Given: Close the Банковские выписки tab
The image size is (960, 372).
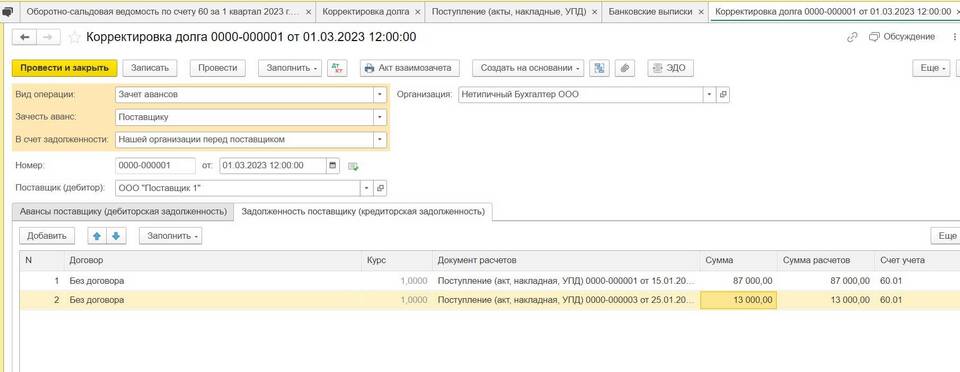Looking at the screenshot, I should pos(700,12).
